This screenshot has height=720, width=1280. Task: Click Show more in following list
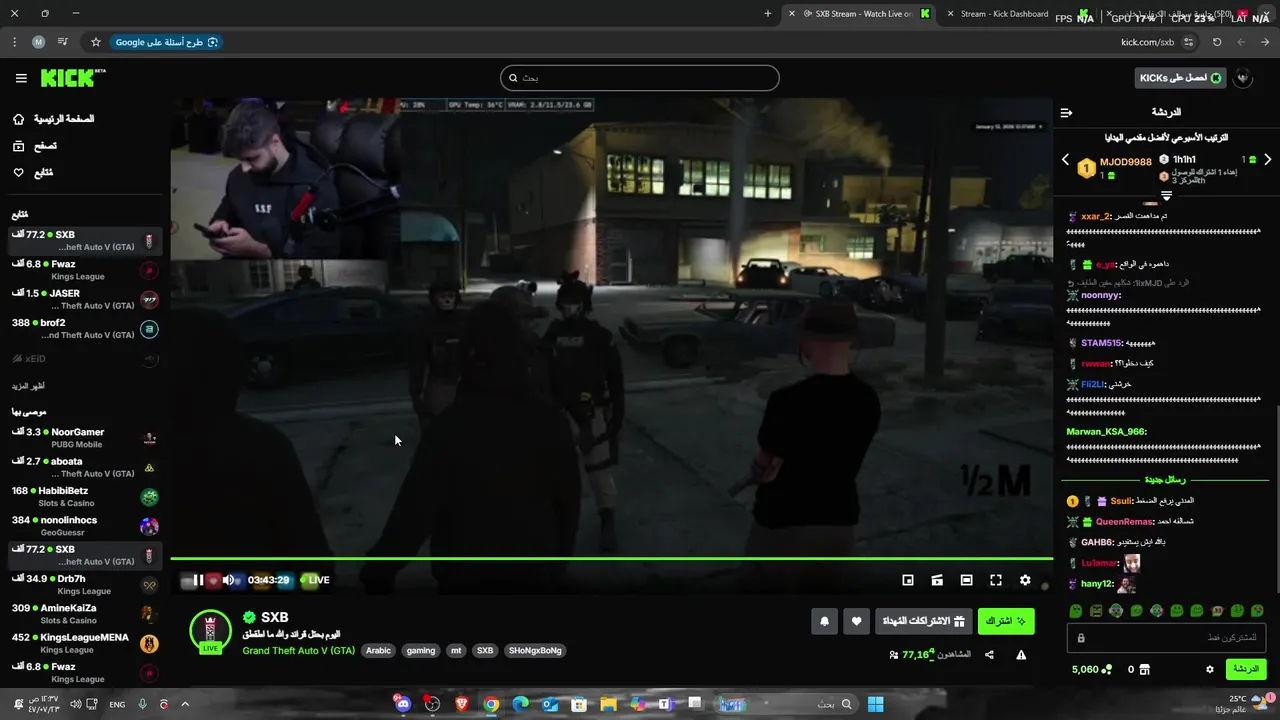28,386
